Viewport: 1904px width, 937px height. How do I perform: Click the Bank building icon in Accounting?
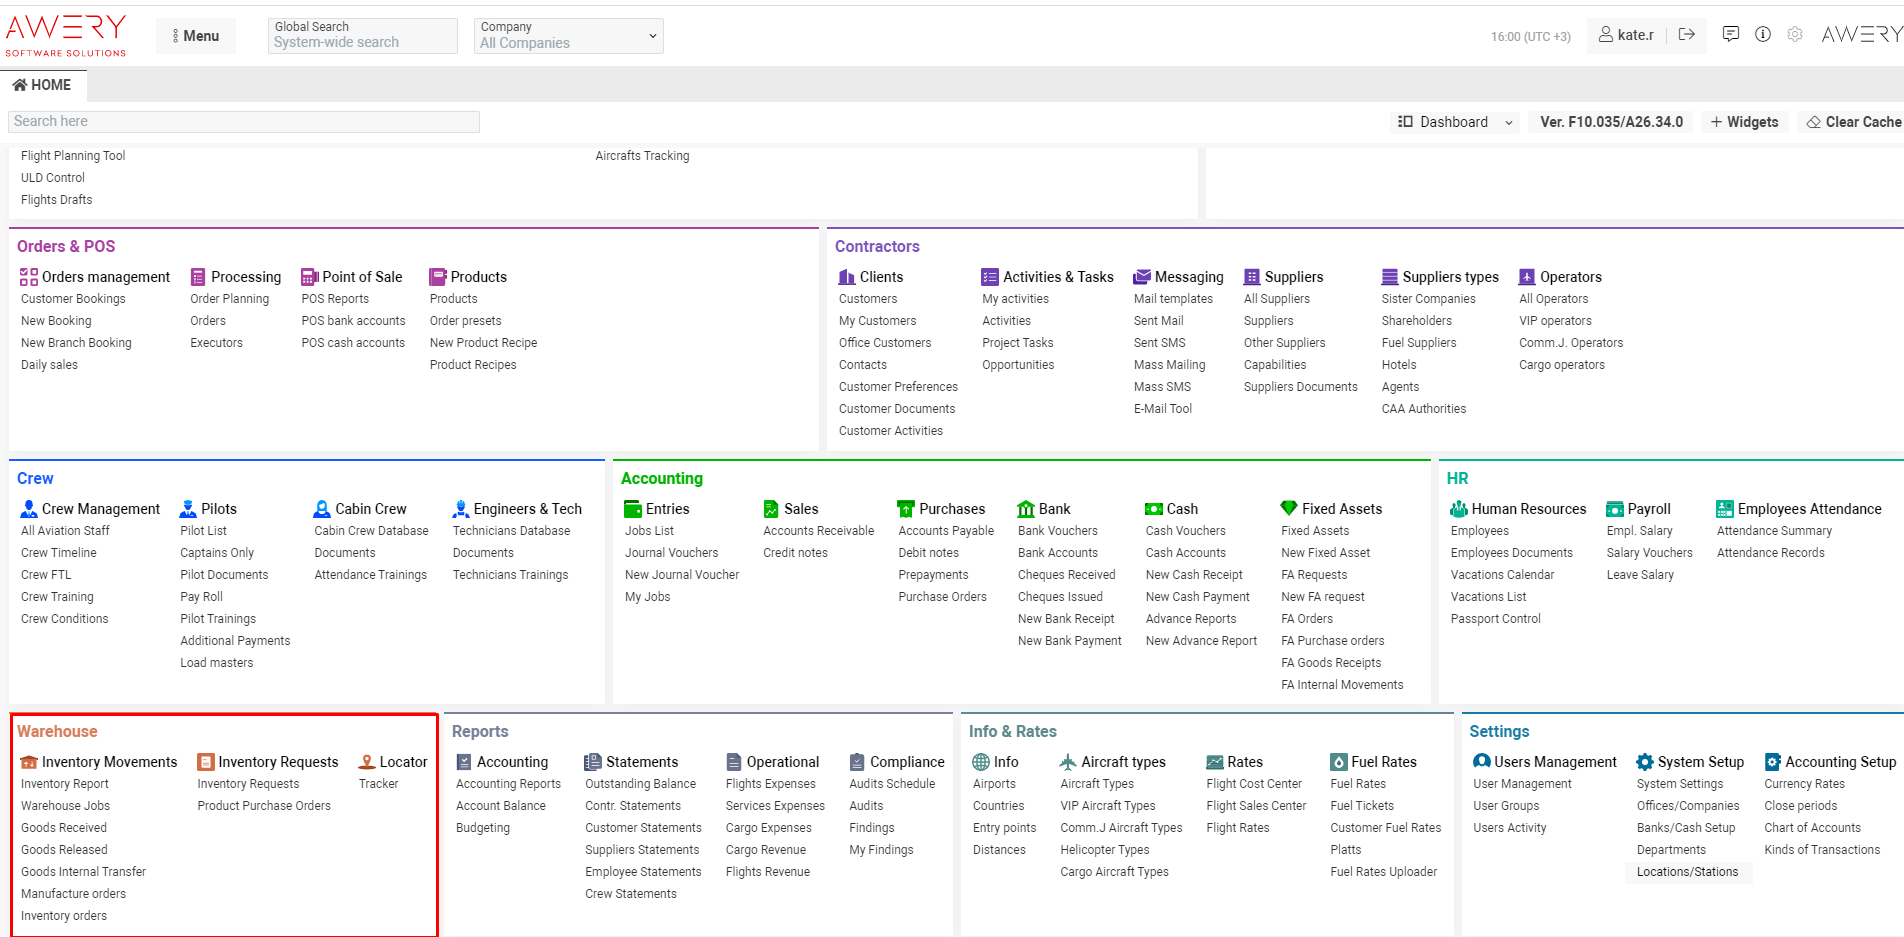[x=1026, y=509]
